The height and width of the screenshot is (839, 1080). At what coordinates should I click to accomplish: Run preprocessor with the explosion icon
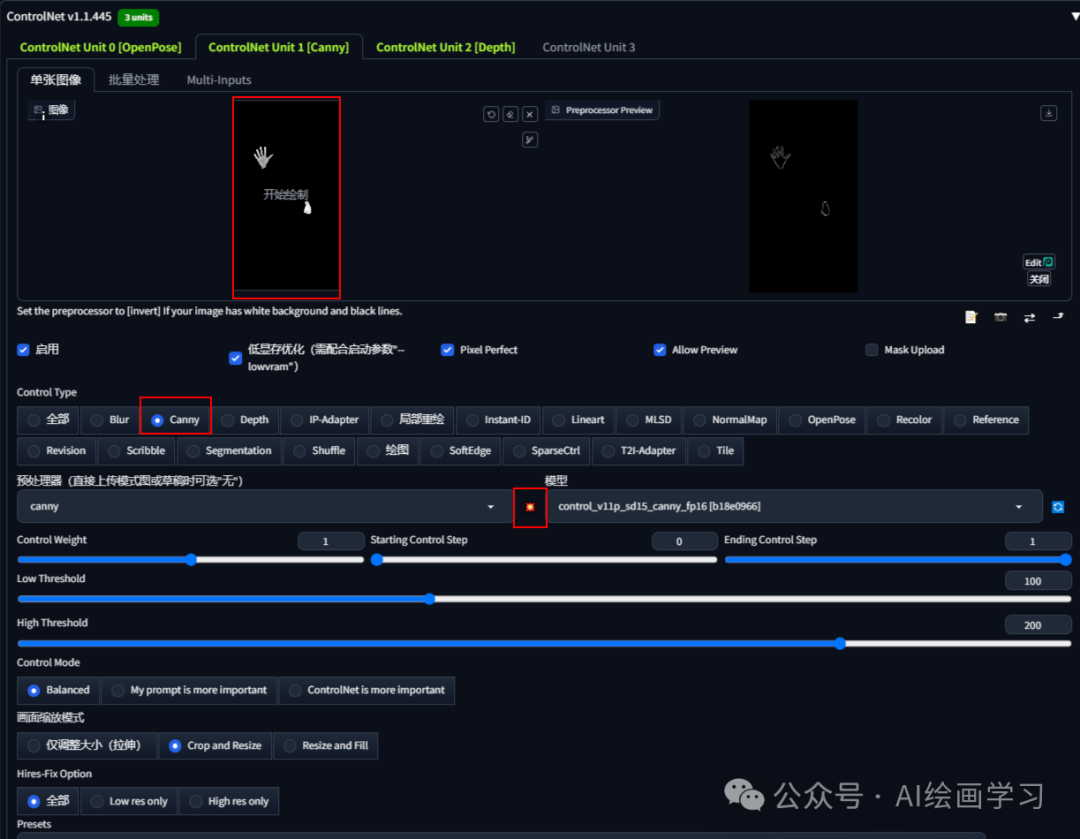[x=530, y=507]
